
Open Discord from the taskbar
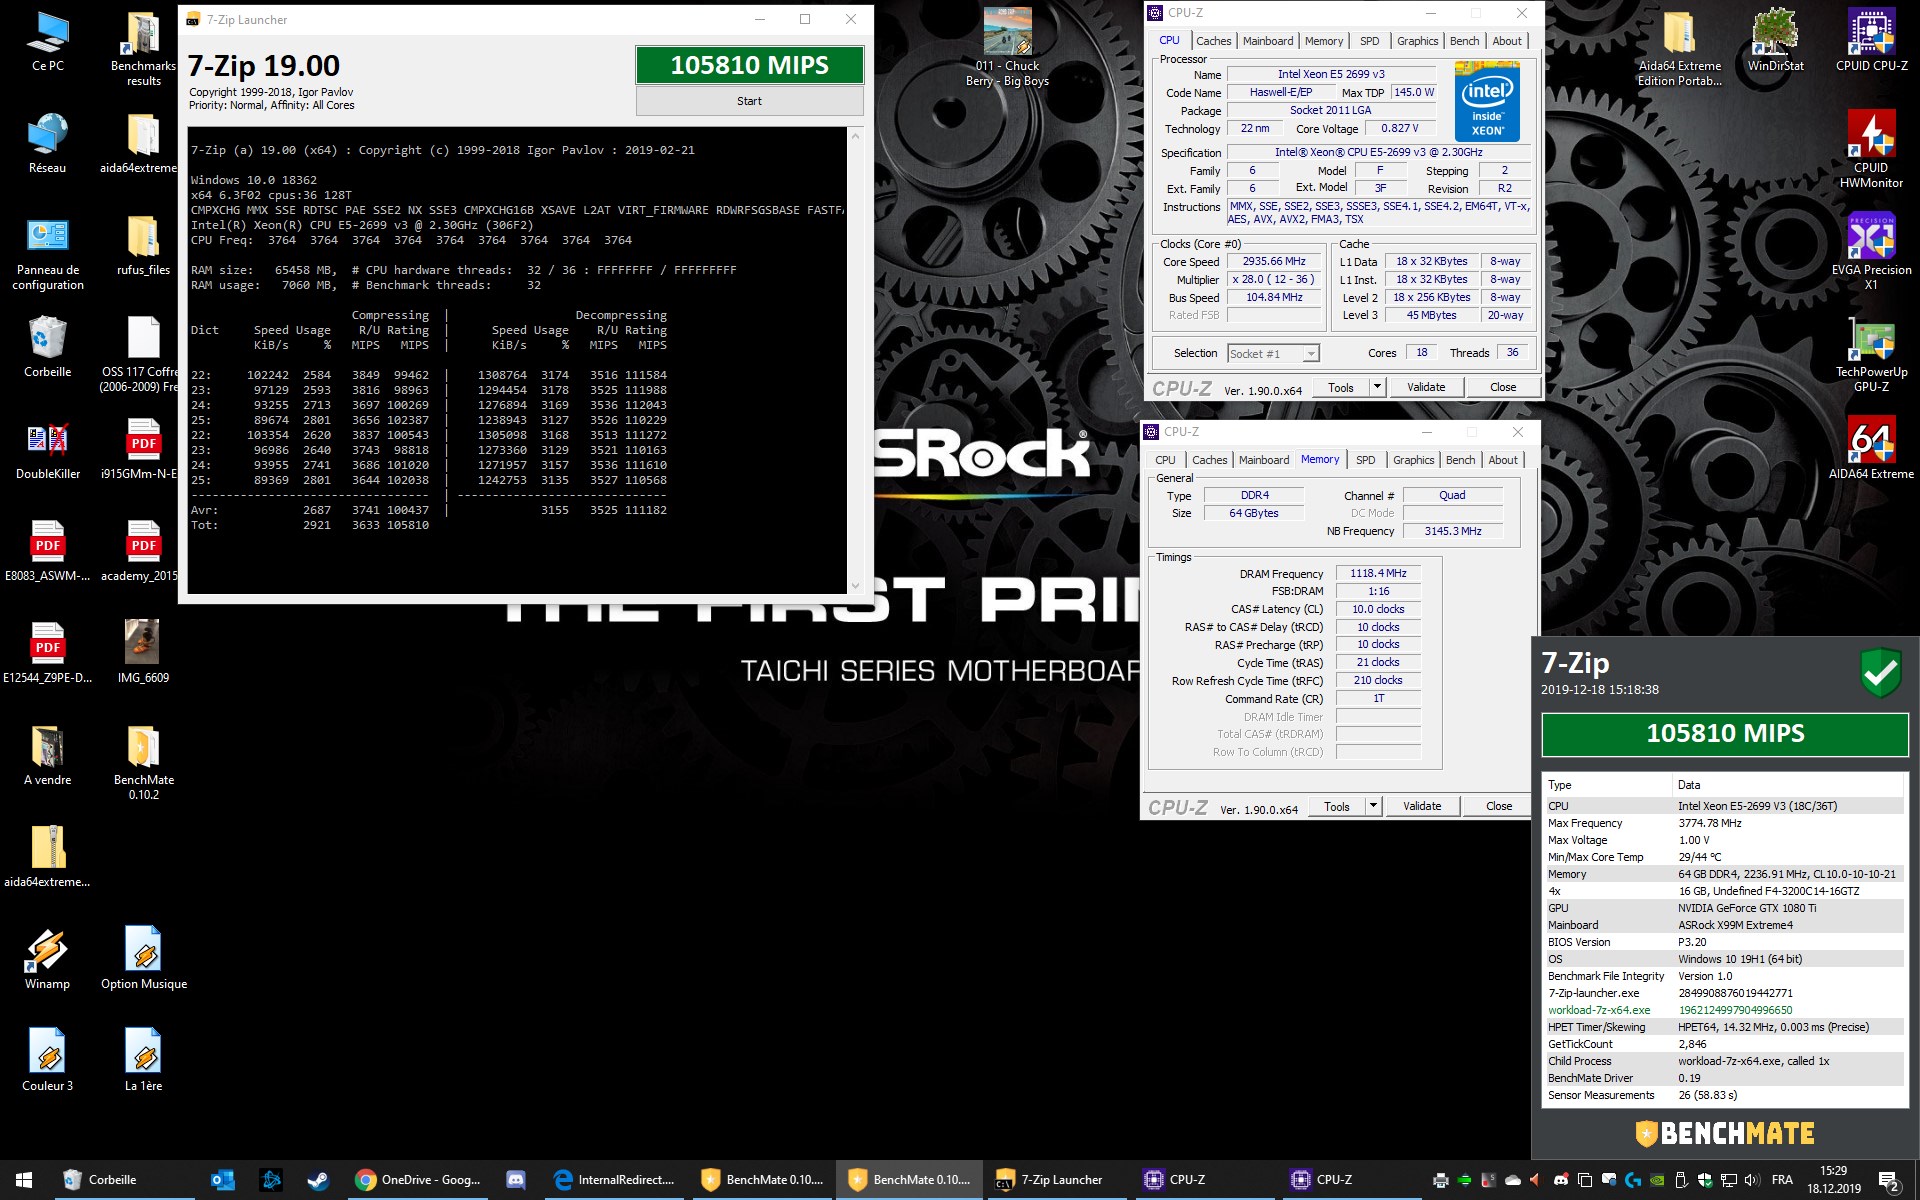point(516,1180)
